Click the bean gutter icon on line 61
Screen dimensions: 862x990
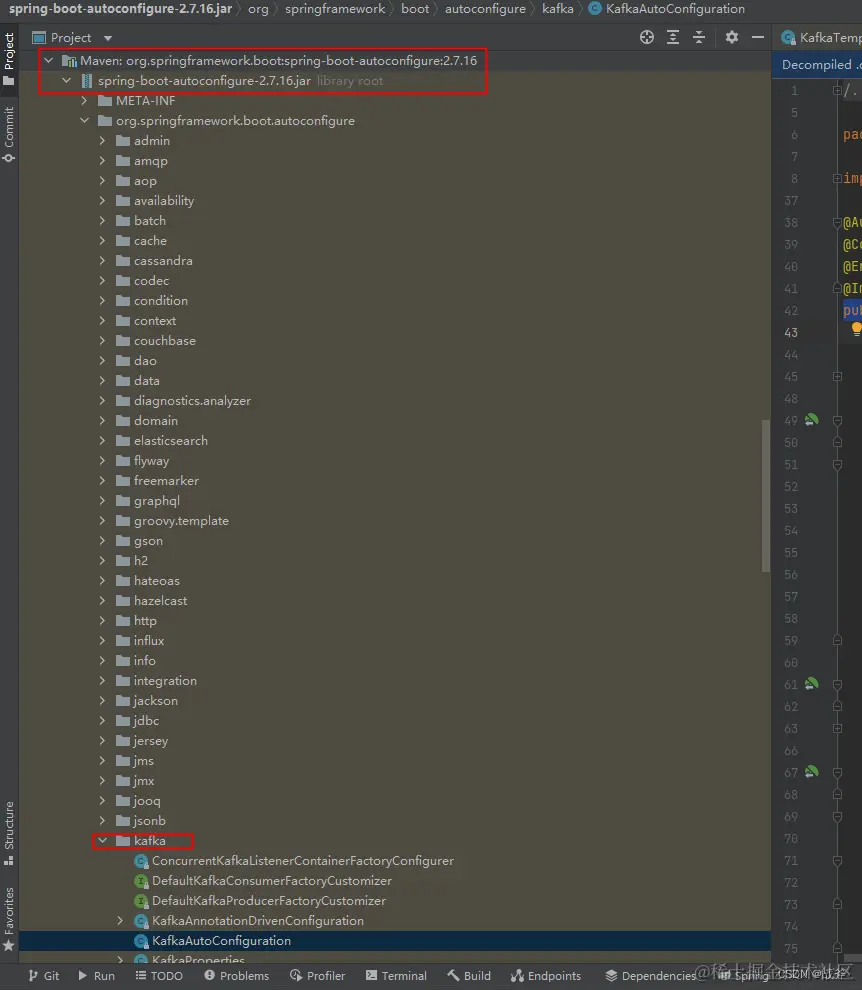tap(811, 684)
